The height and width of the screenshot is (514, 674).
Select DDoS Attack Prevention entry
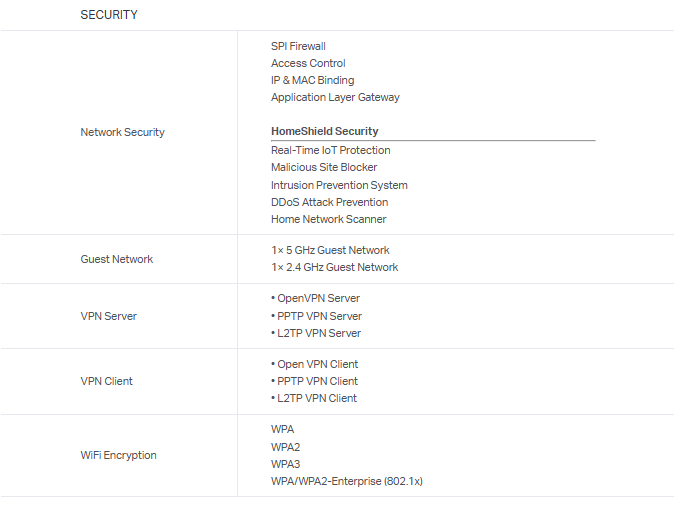coord(329,202)
